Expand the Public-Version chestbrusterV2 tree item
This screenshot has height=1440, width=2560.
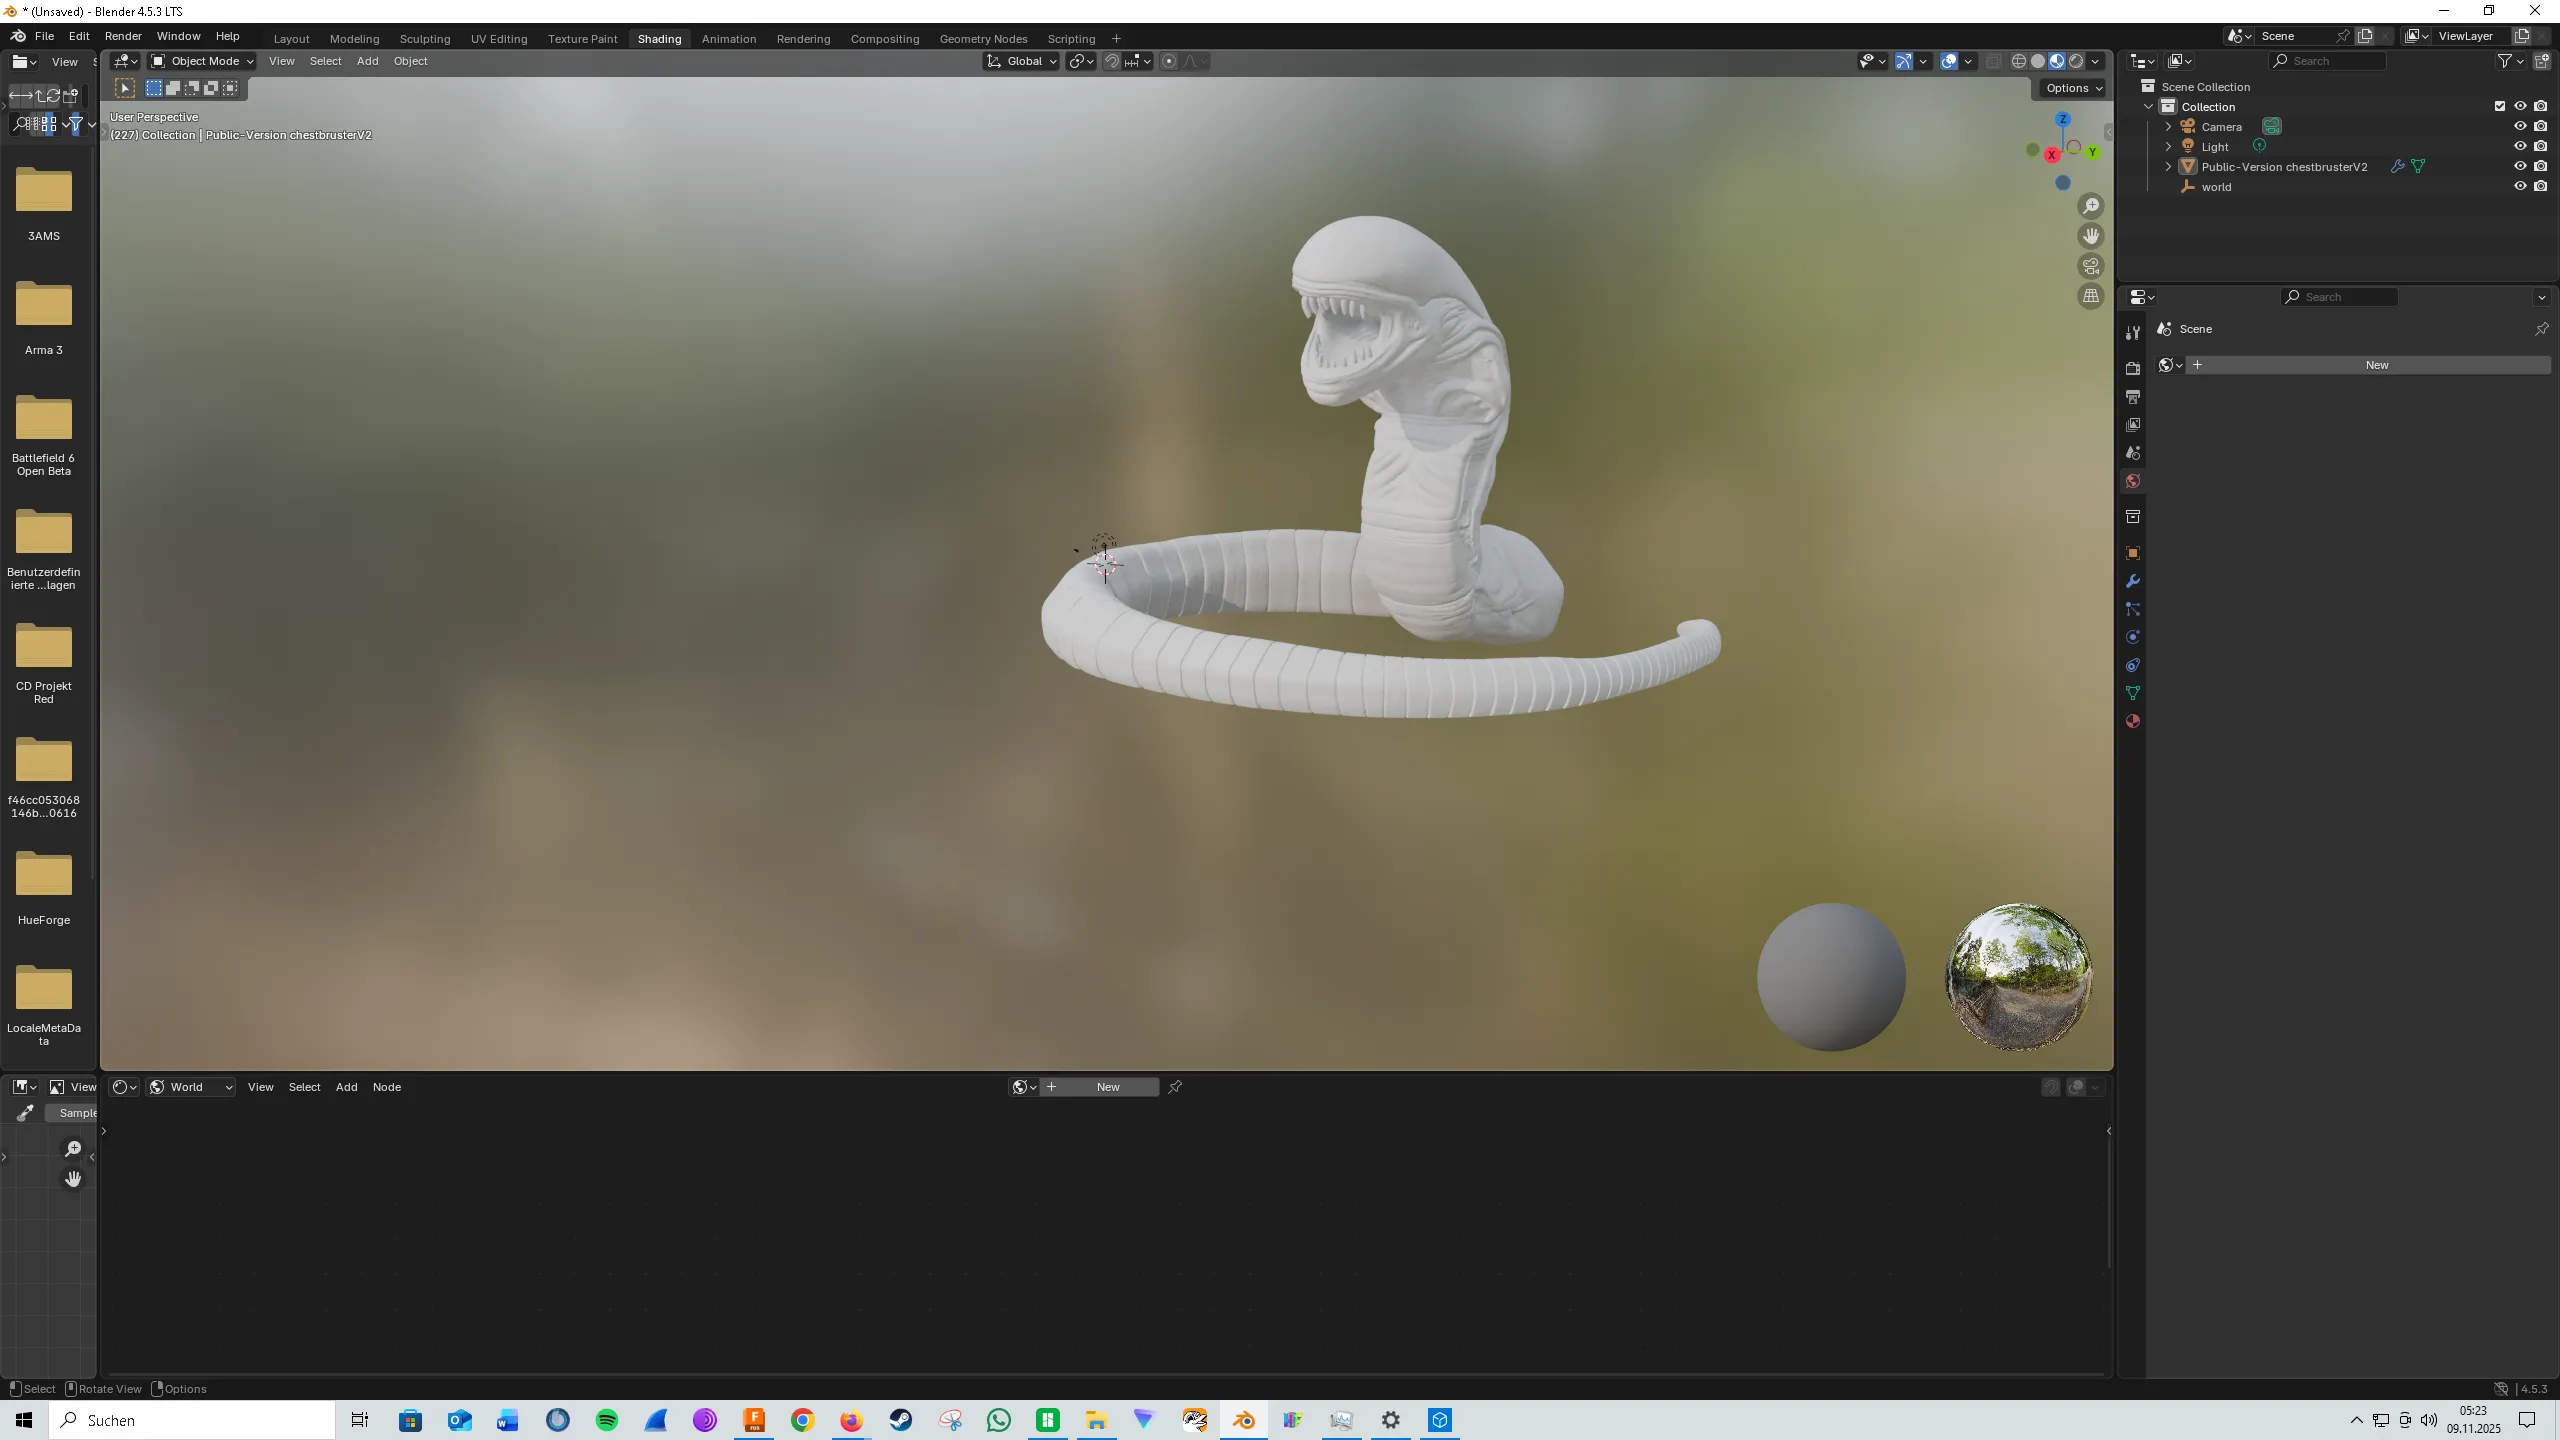pos(2168,167)
